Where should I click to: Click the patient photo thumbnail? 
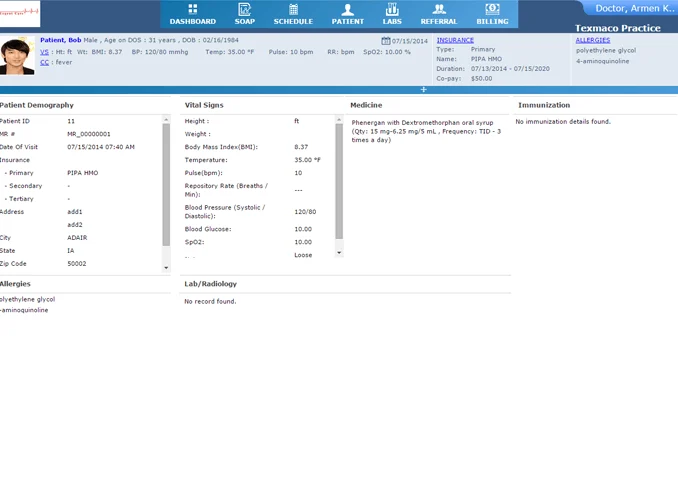[x=17, y=57]
